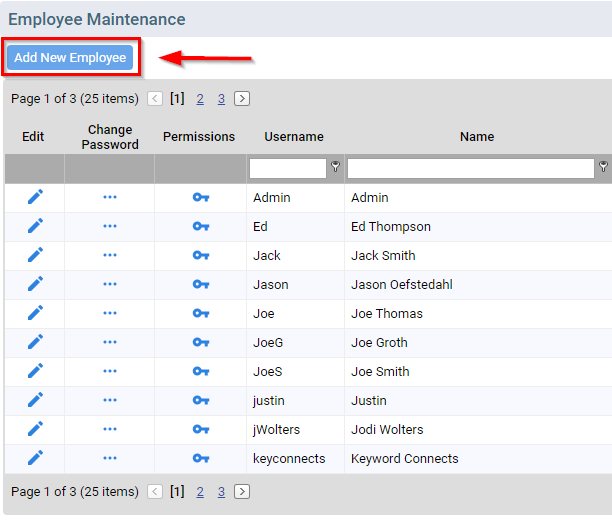Screen dimensions: 612x530
Task: Select the name text 'Ed Thompson'
Action: [391, 227]
